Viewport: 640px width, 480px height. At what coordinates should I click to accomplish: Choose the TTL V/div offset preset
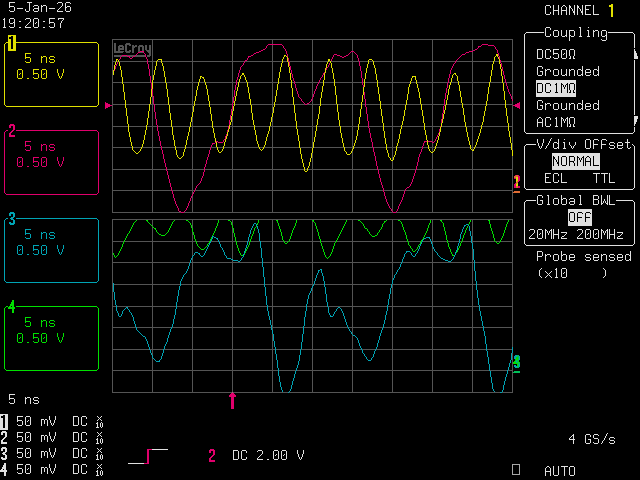[x=604, y=179]
